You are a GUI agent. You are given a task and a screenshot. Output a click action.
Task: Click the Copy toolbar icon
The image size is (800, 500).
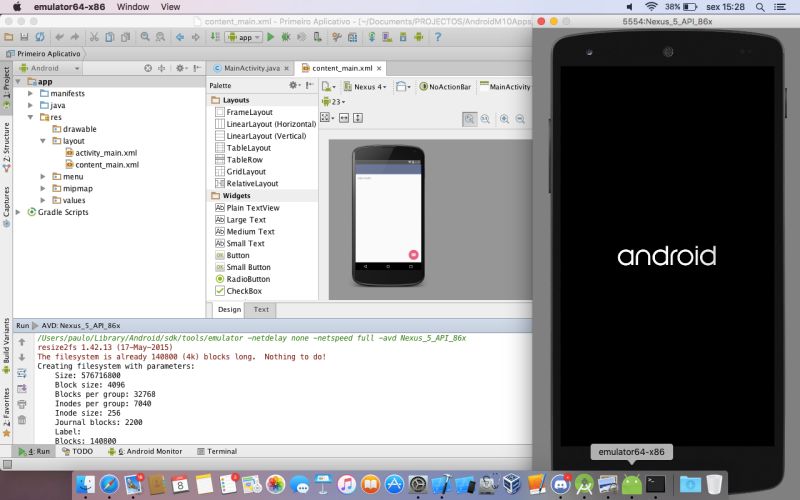[110, 37]
